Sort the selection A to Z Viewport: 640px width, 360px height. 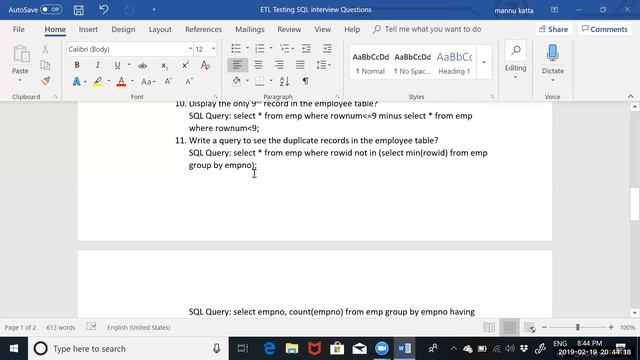coord(284,81)
